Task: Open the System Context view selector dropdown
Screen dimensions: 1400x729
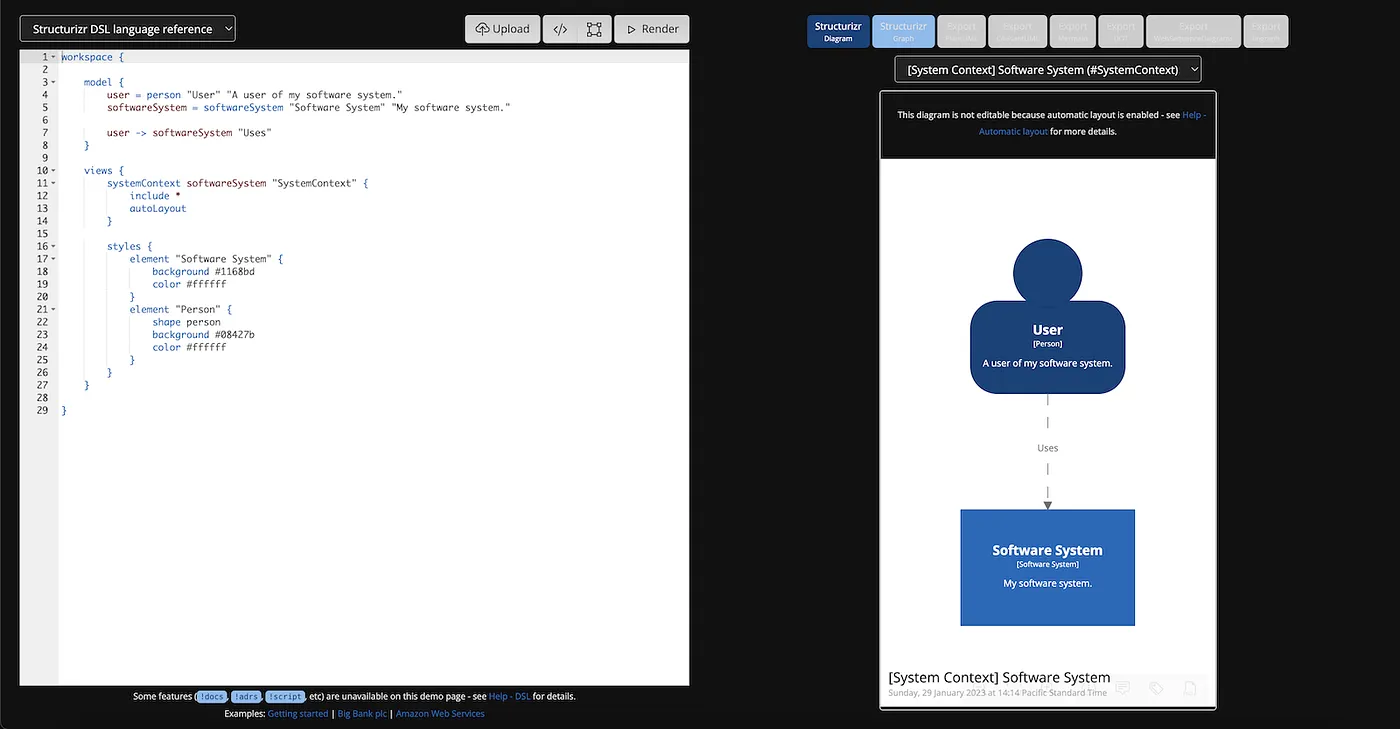Action: (1048, 70)
